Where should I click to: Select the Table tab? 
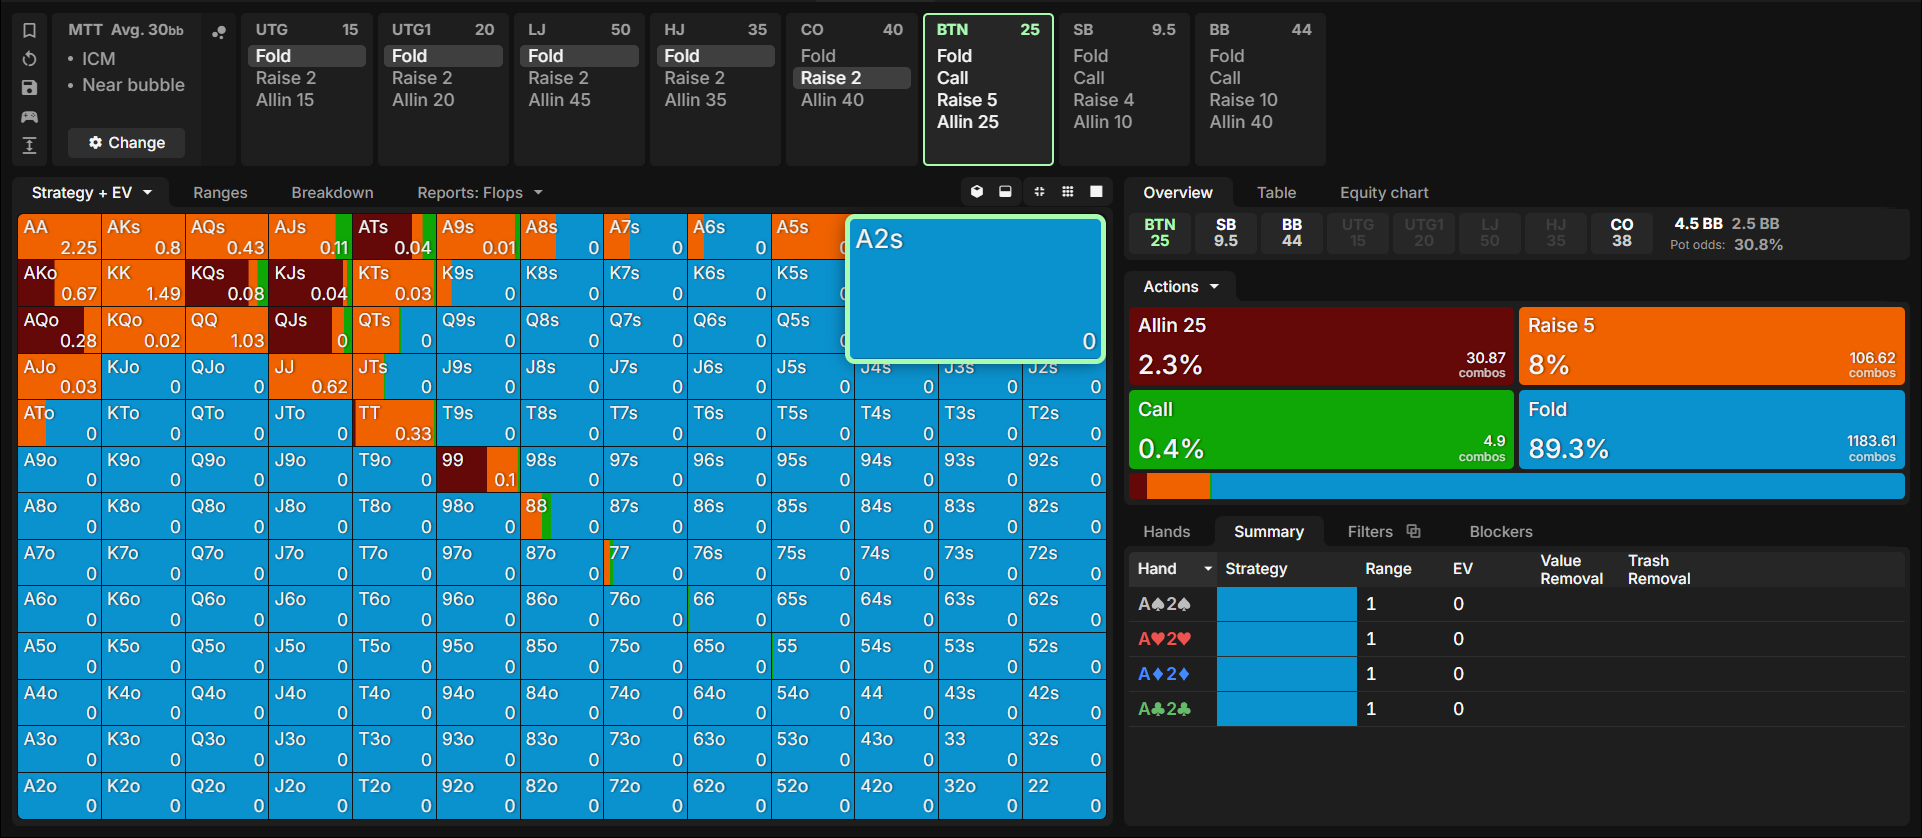(1276, 193)
